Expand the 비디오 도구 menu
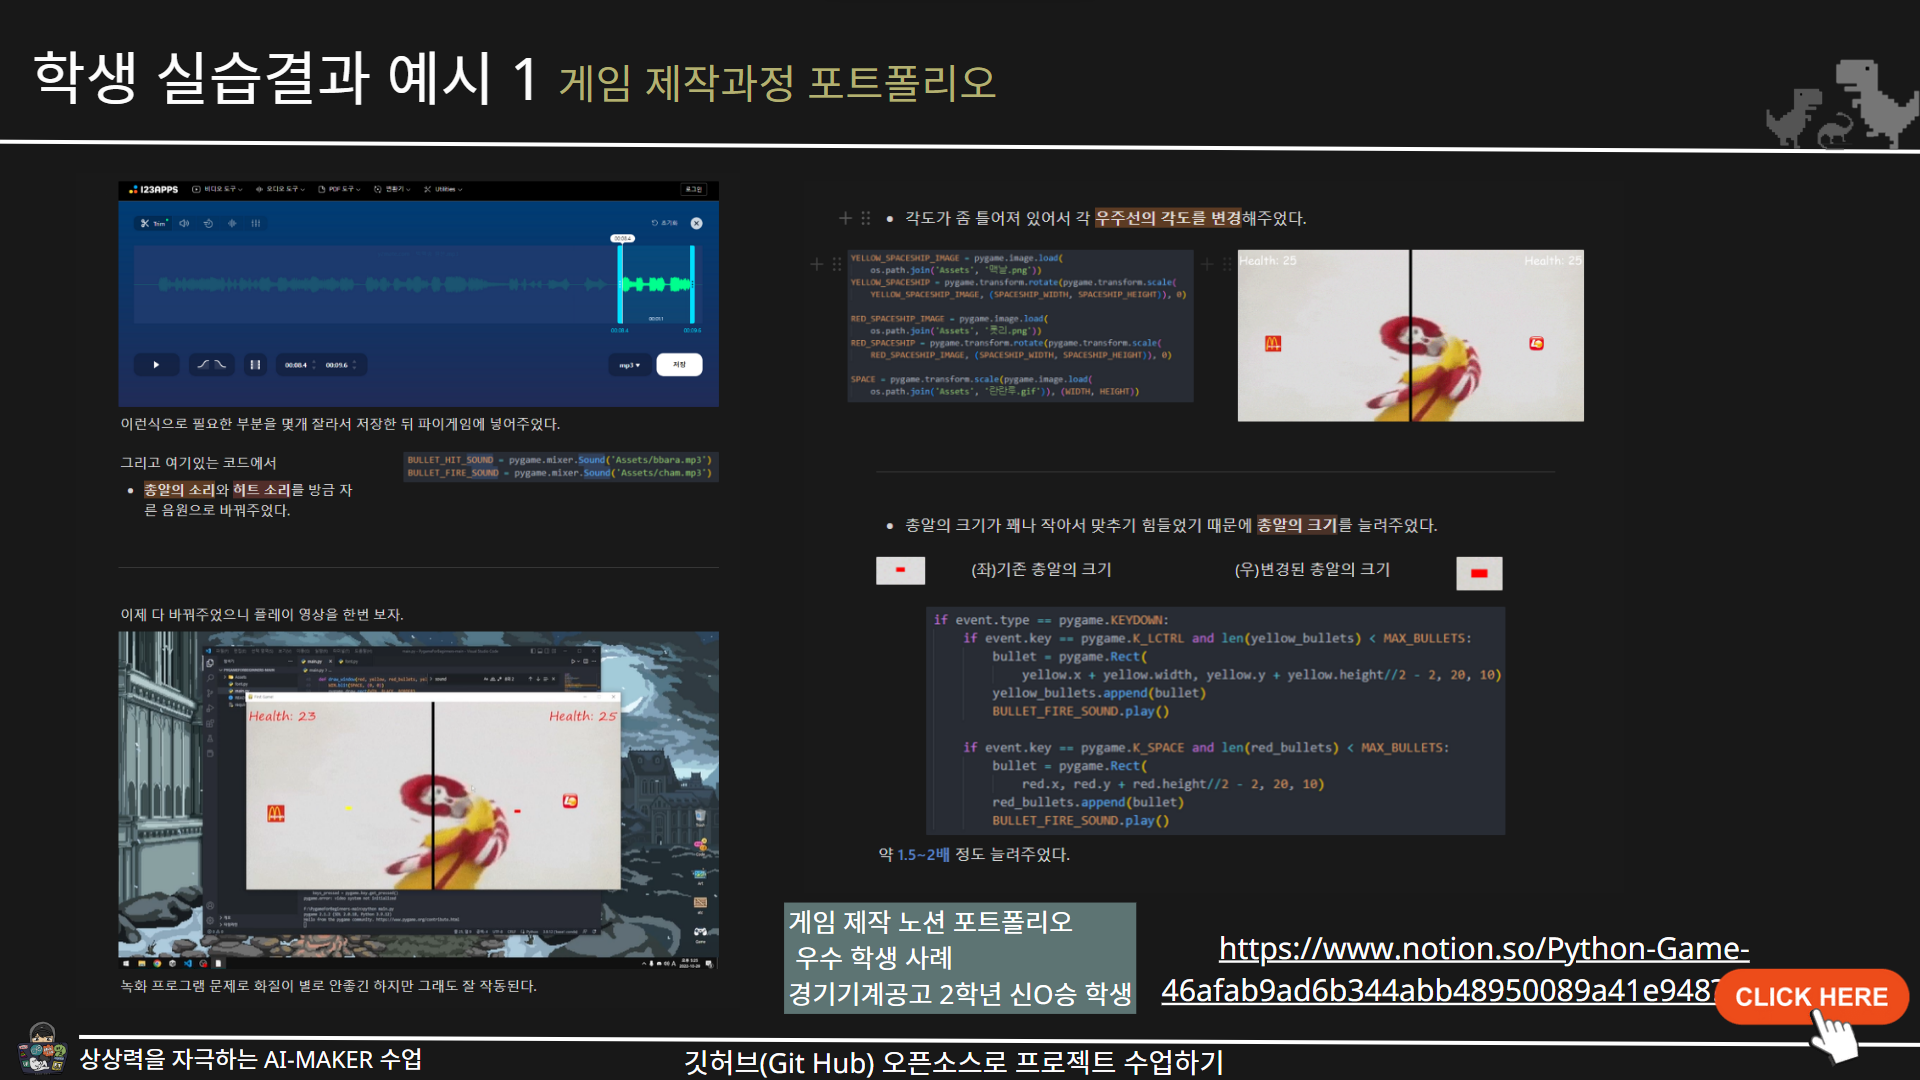 coord(218,189)
